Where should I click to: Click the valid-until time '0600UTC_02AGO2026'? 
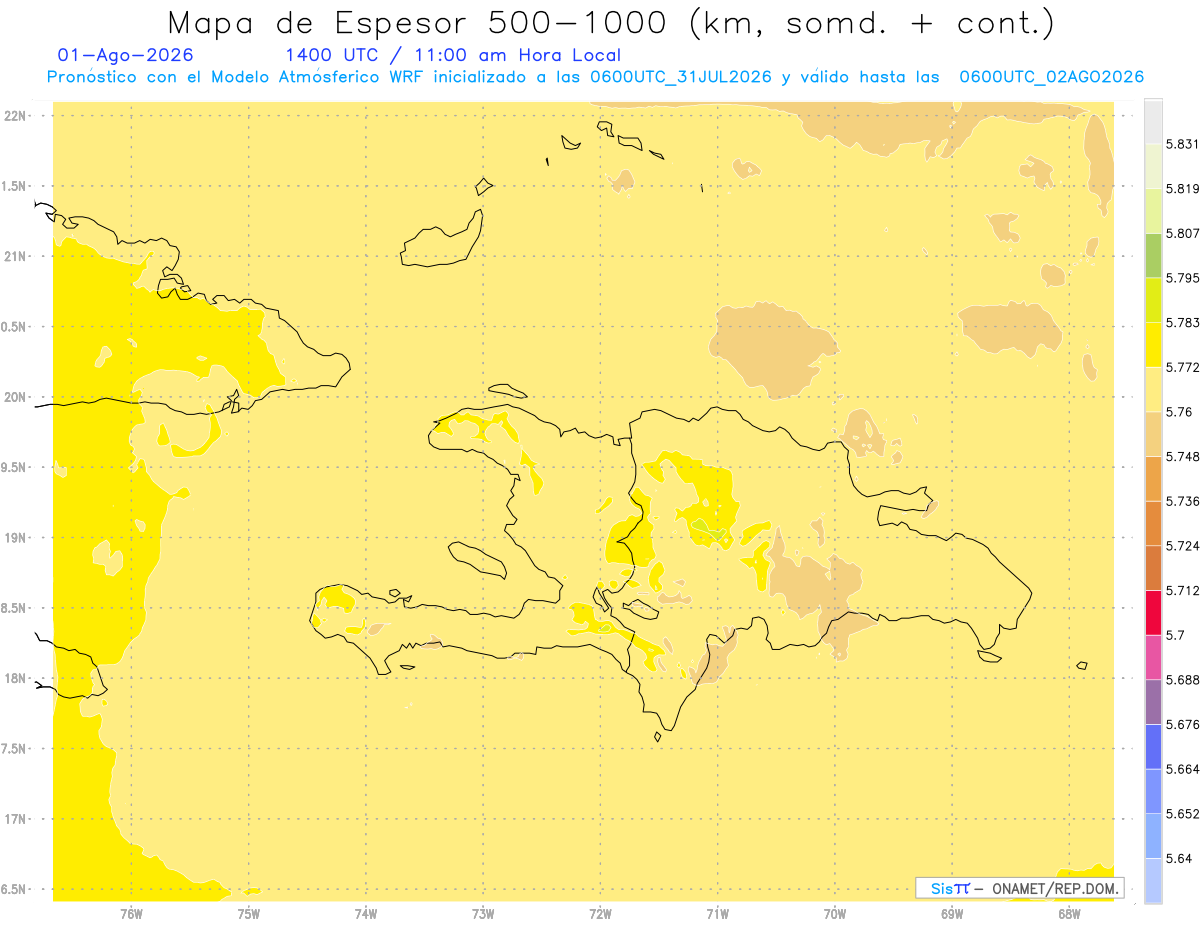click(x=1051, y=77)
